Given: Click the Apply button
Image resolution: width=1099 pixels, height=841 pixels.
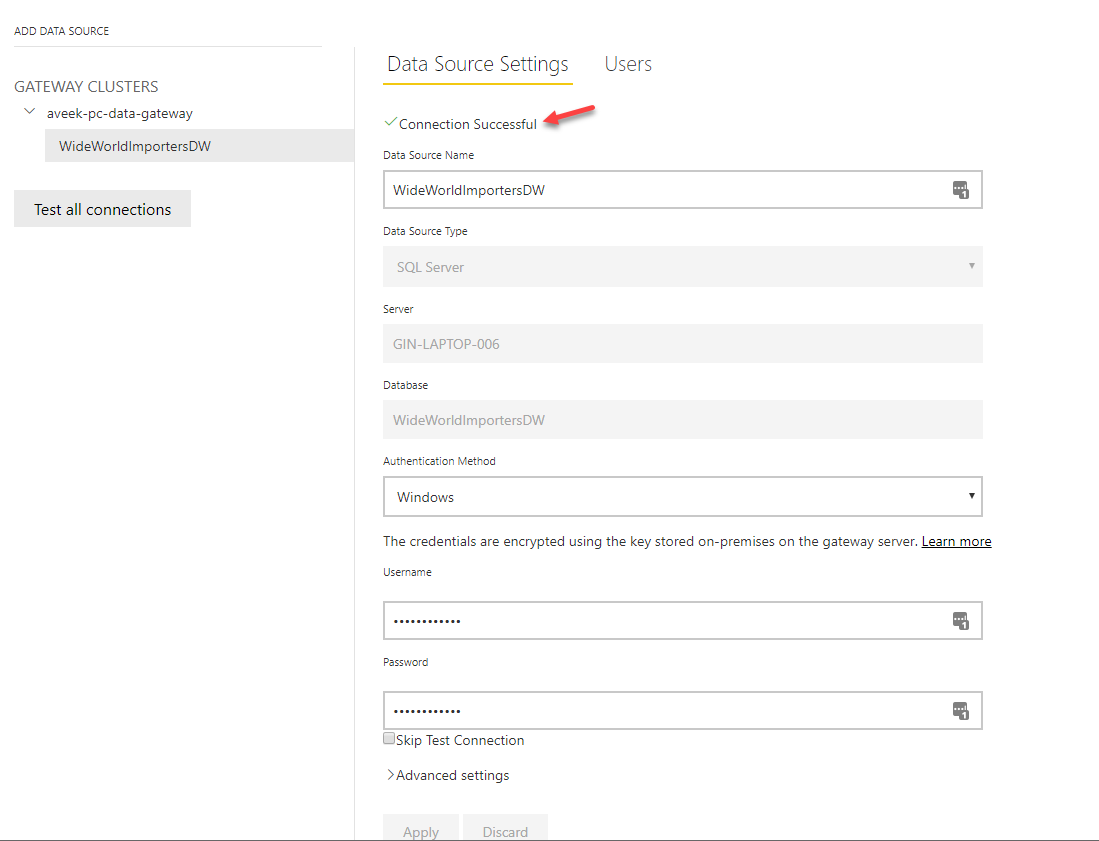Looking at the screenshot, I should [x=420, y=830].
